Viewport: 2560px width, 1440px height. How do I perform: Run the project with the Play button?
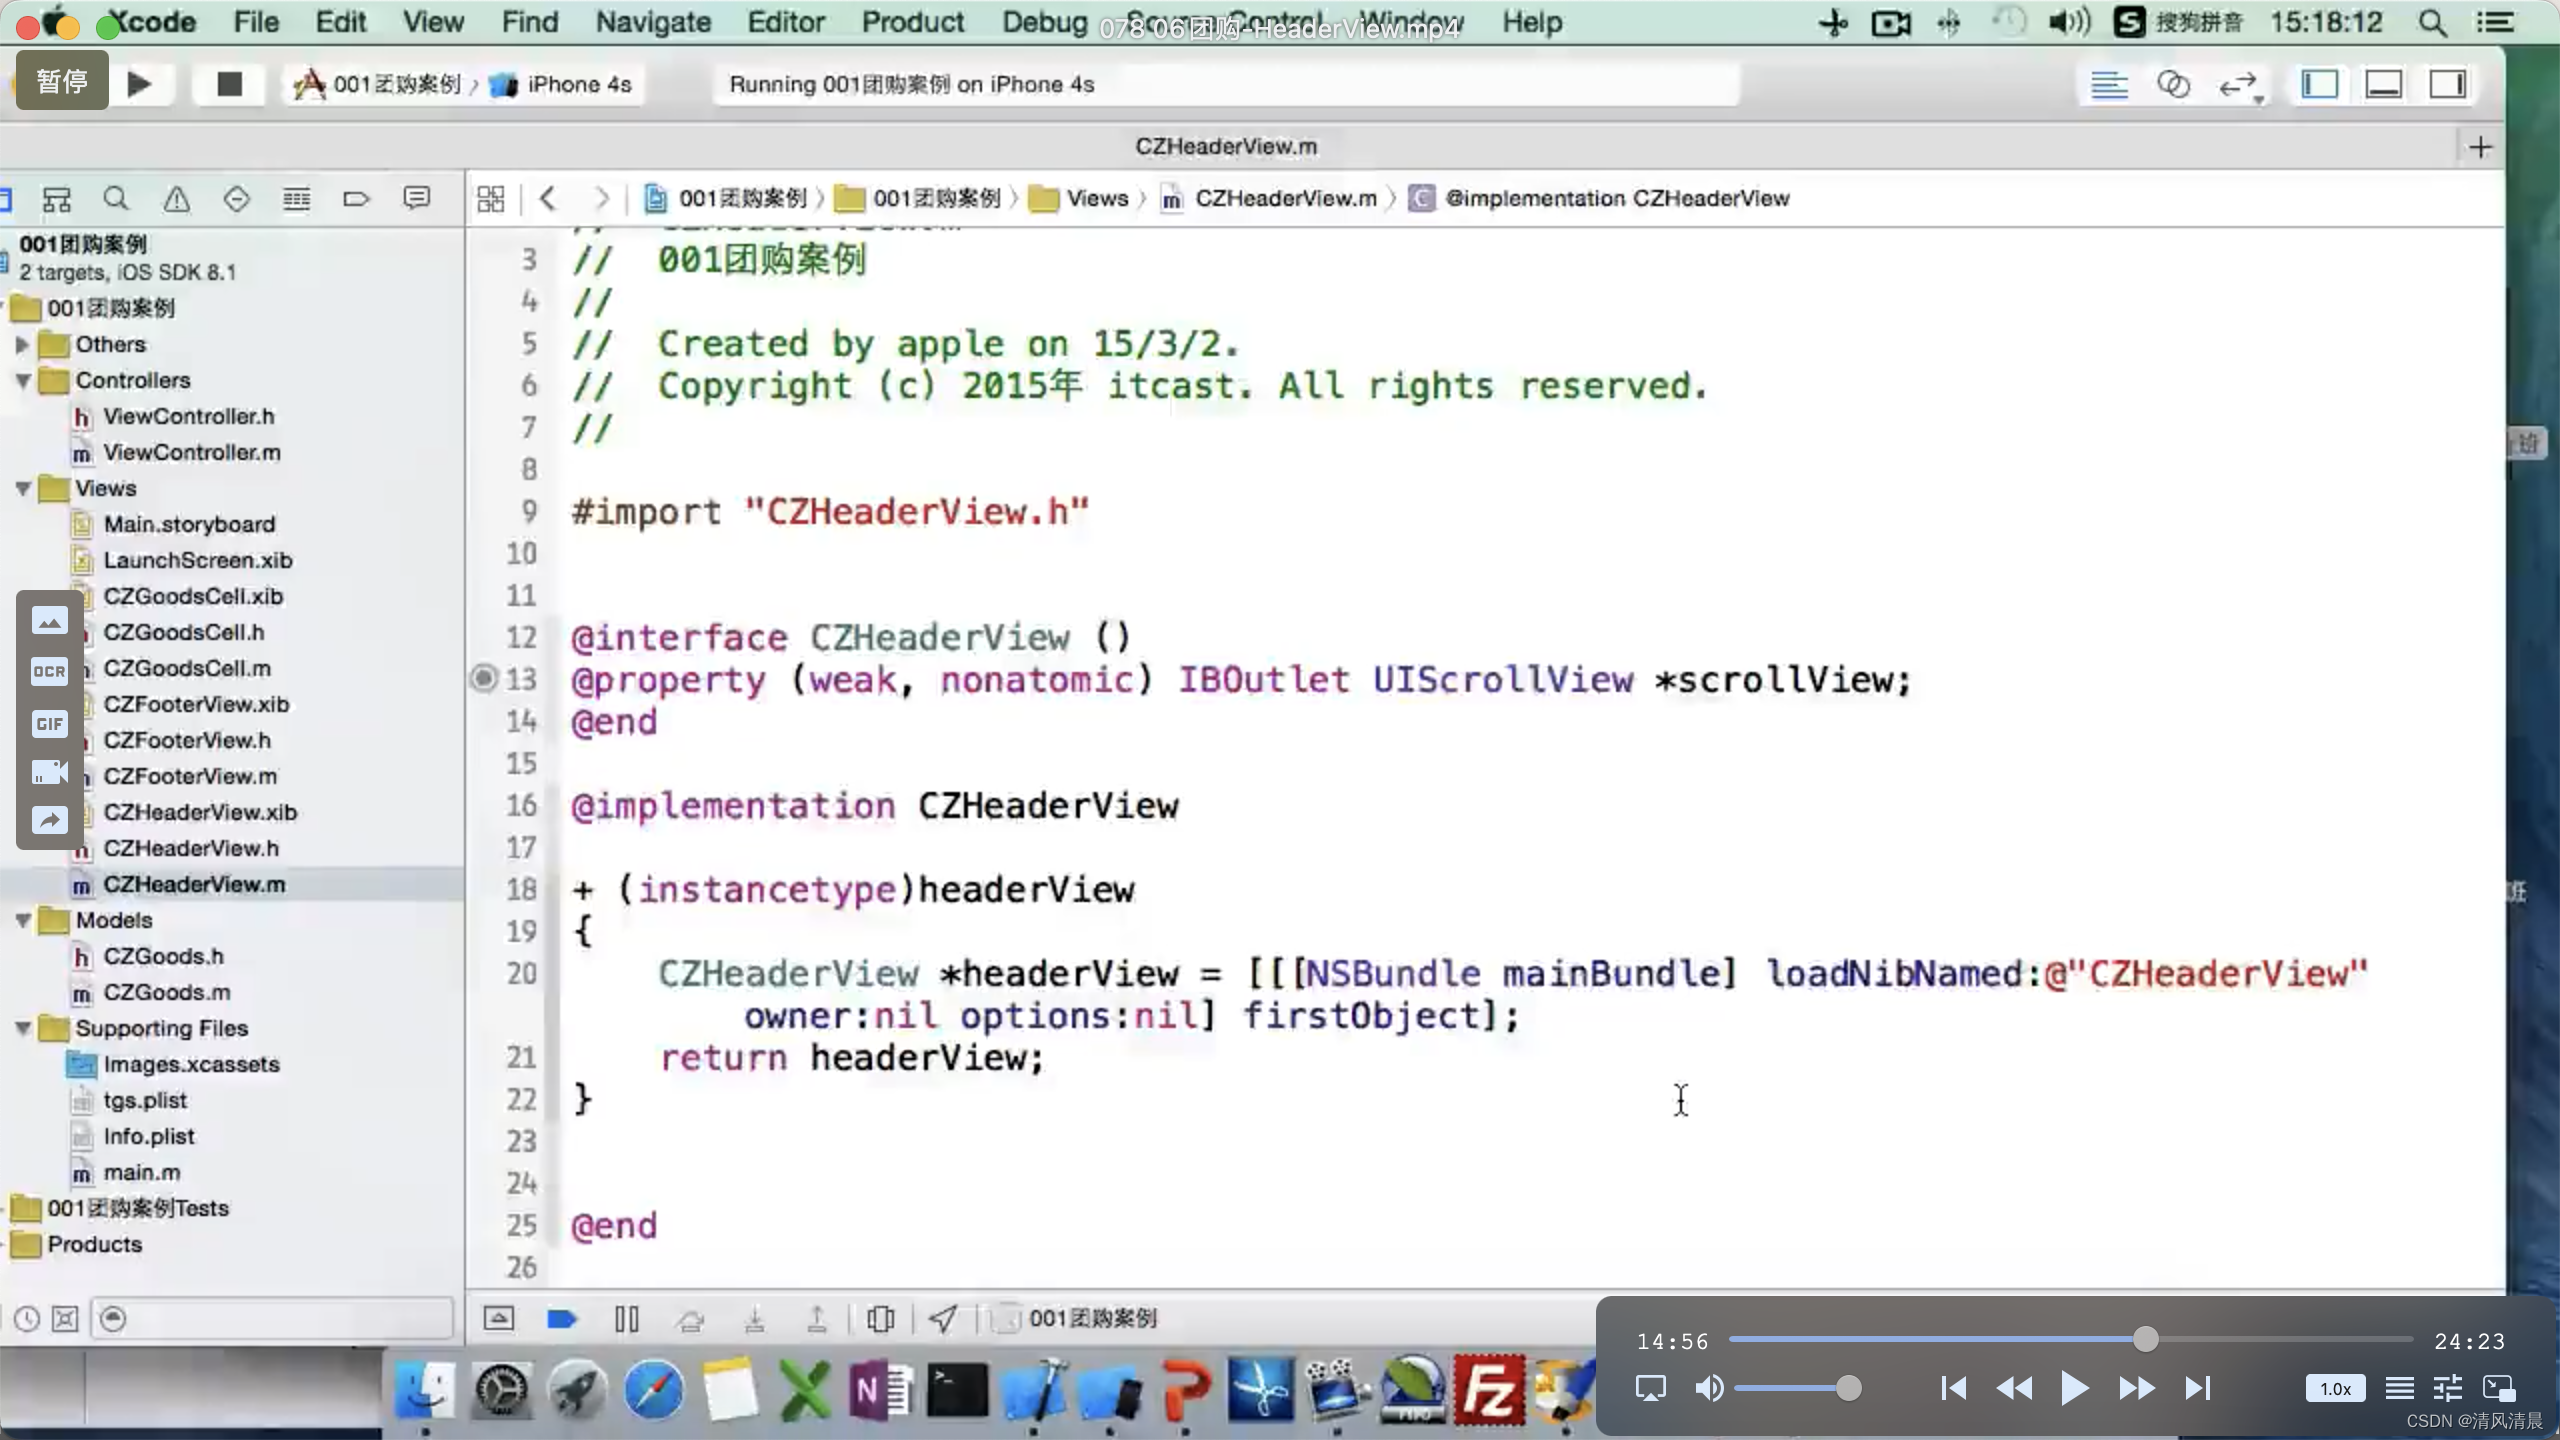[140, 84]
